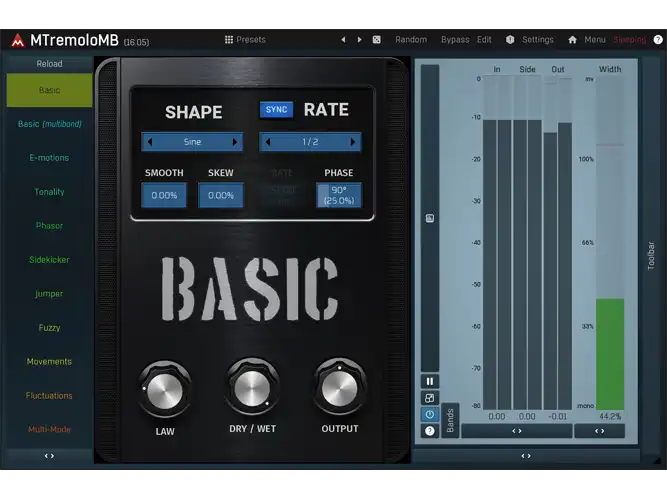Choose previous rate value with left arrow
The width and height of the screenshot is (667, 500).
click(x=268, y=142)
